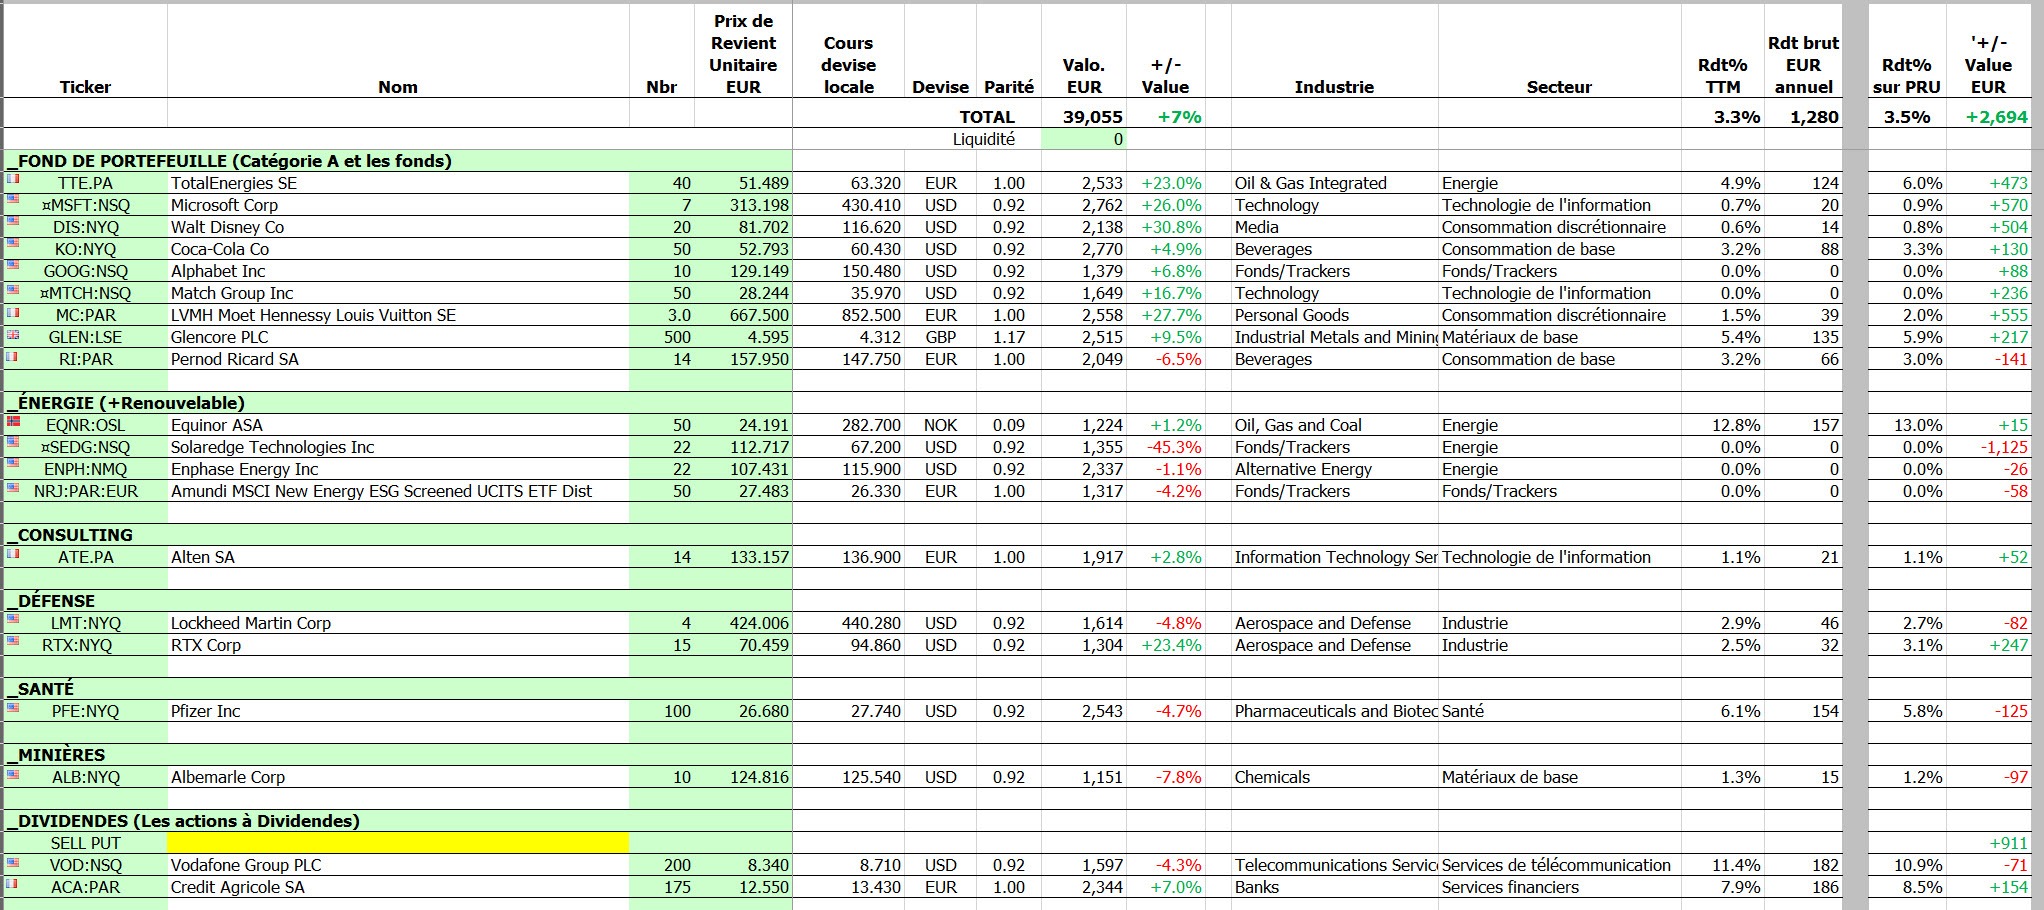Image resolution: width=2044 pixels, height=910 pixels.
Task: Select the Prix de Revient Unitaire EUR header
Action: pyautogui.click(x=743, y=54)
